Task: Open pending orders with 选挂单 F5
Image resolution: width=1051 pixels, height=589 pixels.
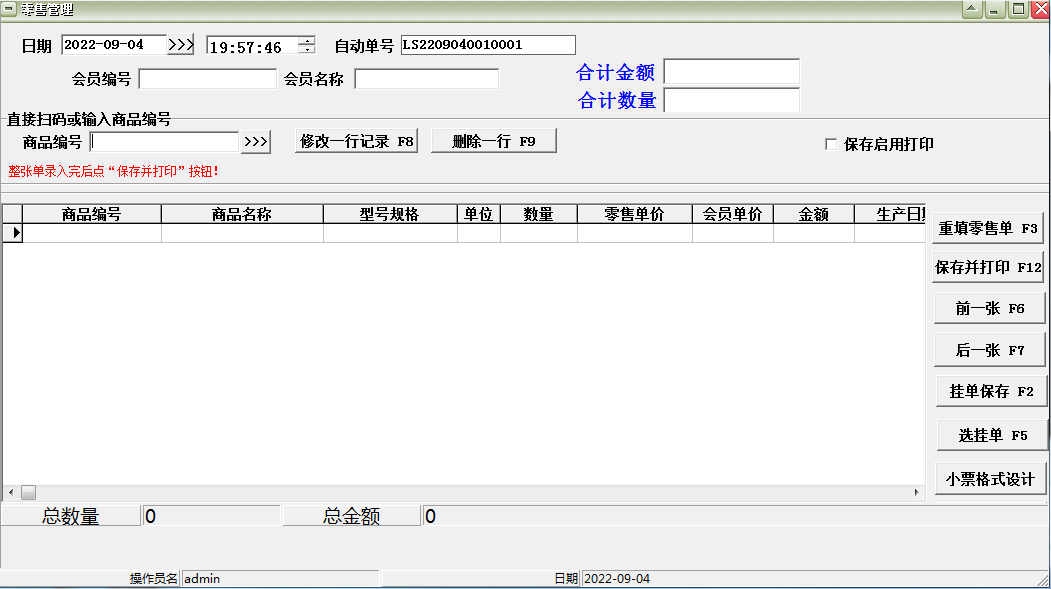Action: click(x=991, y=432)
